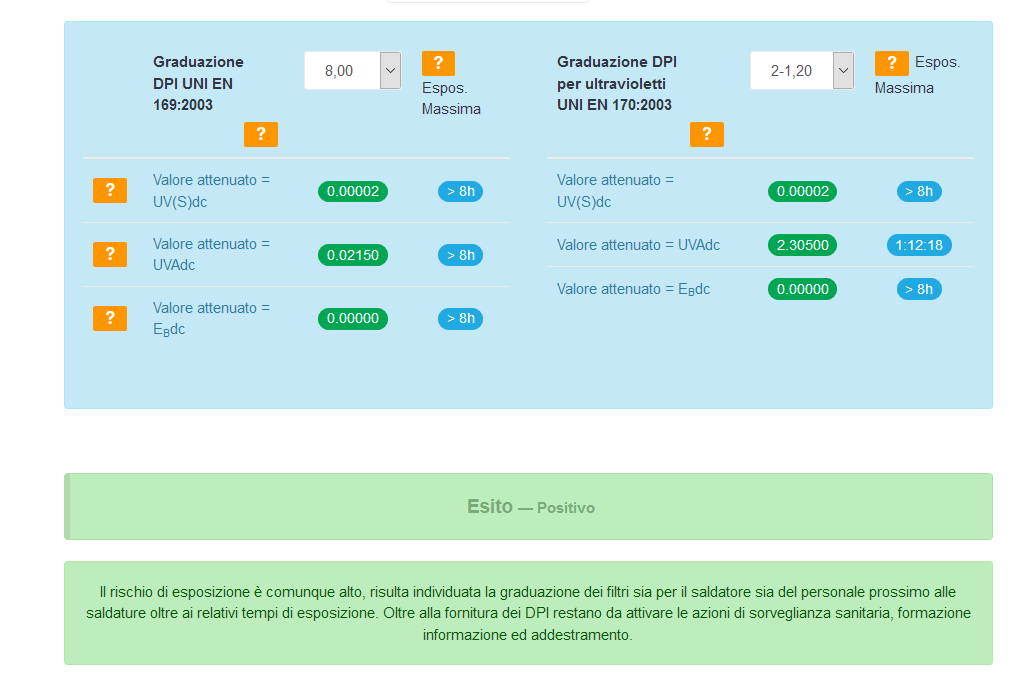Click help icon beside the 8,00 dropdown
Image resolution: width=1033 pixels, height=689 pixels.
tap(438, 63)
